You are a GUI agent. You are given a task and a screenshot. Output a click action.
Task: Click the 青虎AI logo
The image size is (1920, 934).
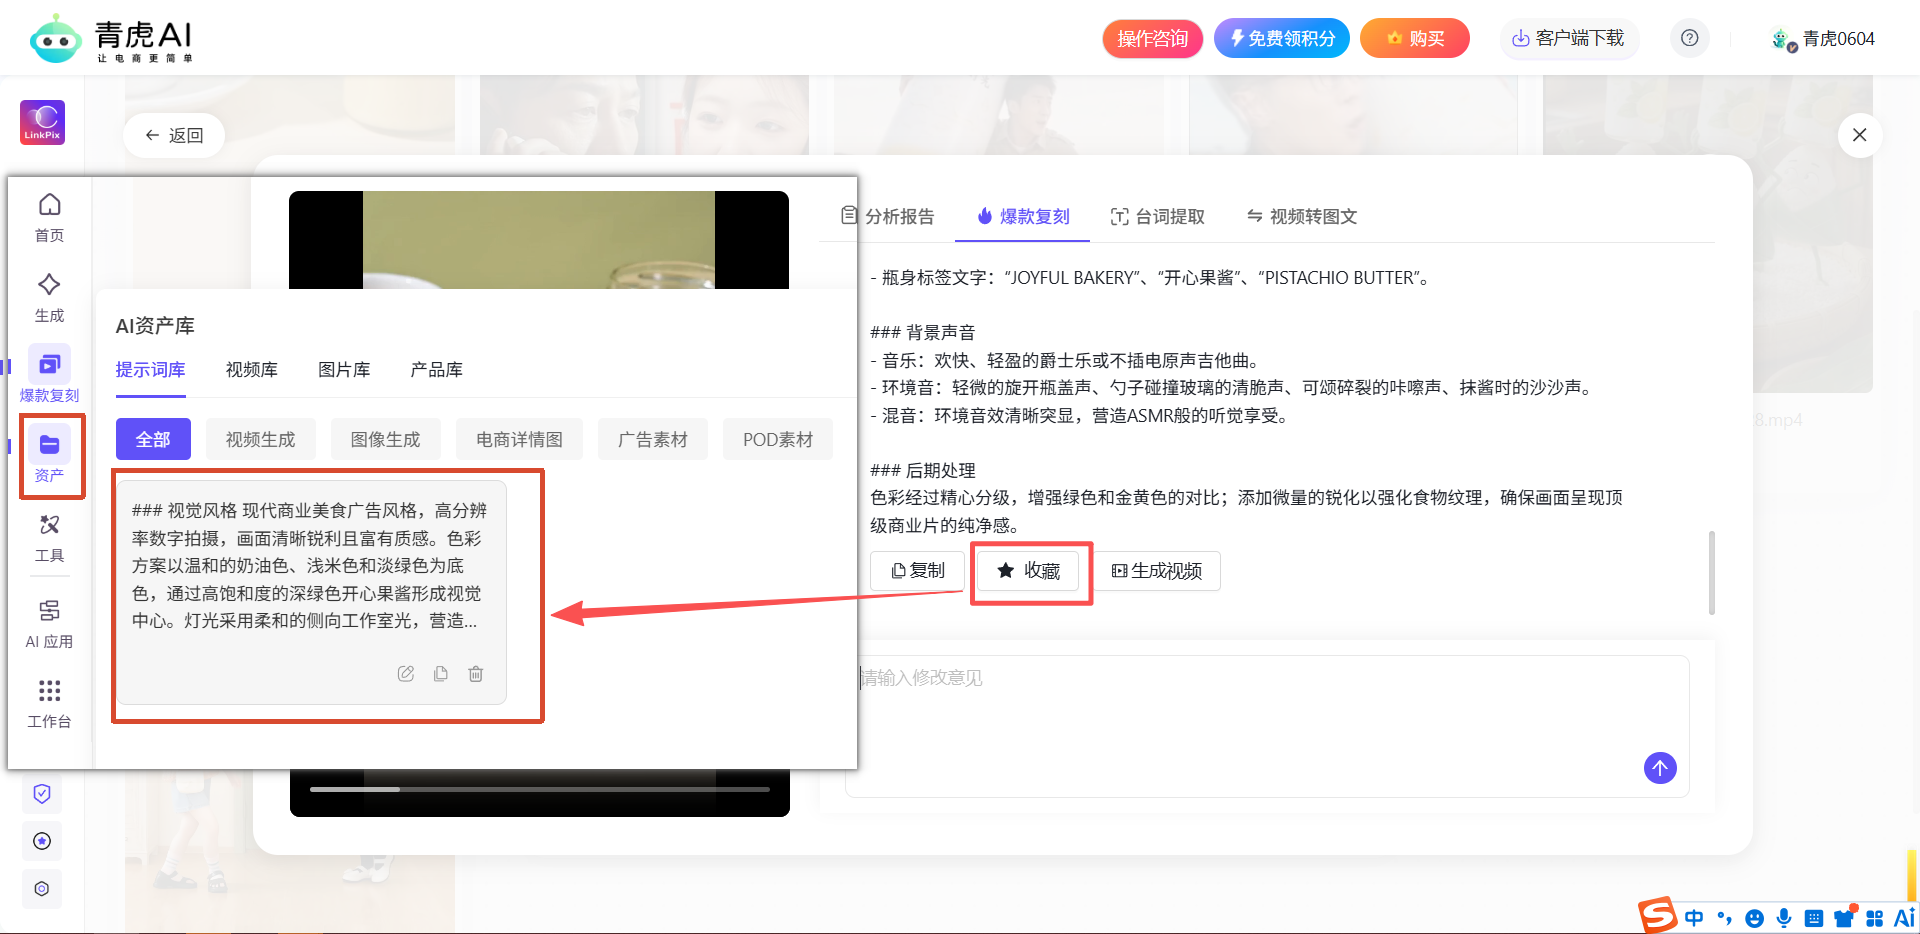tap(111, 39)
